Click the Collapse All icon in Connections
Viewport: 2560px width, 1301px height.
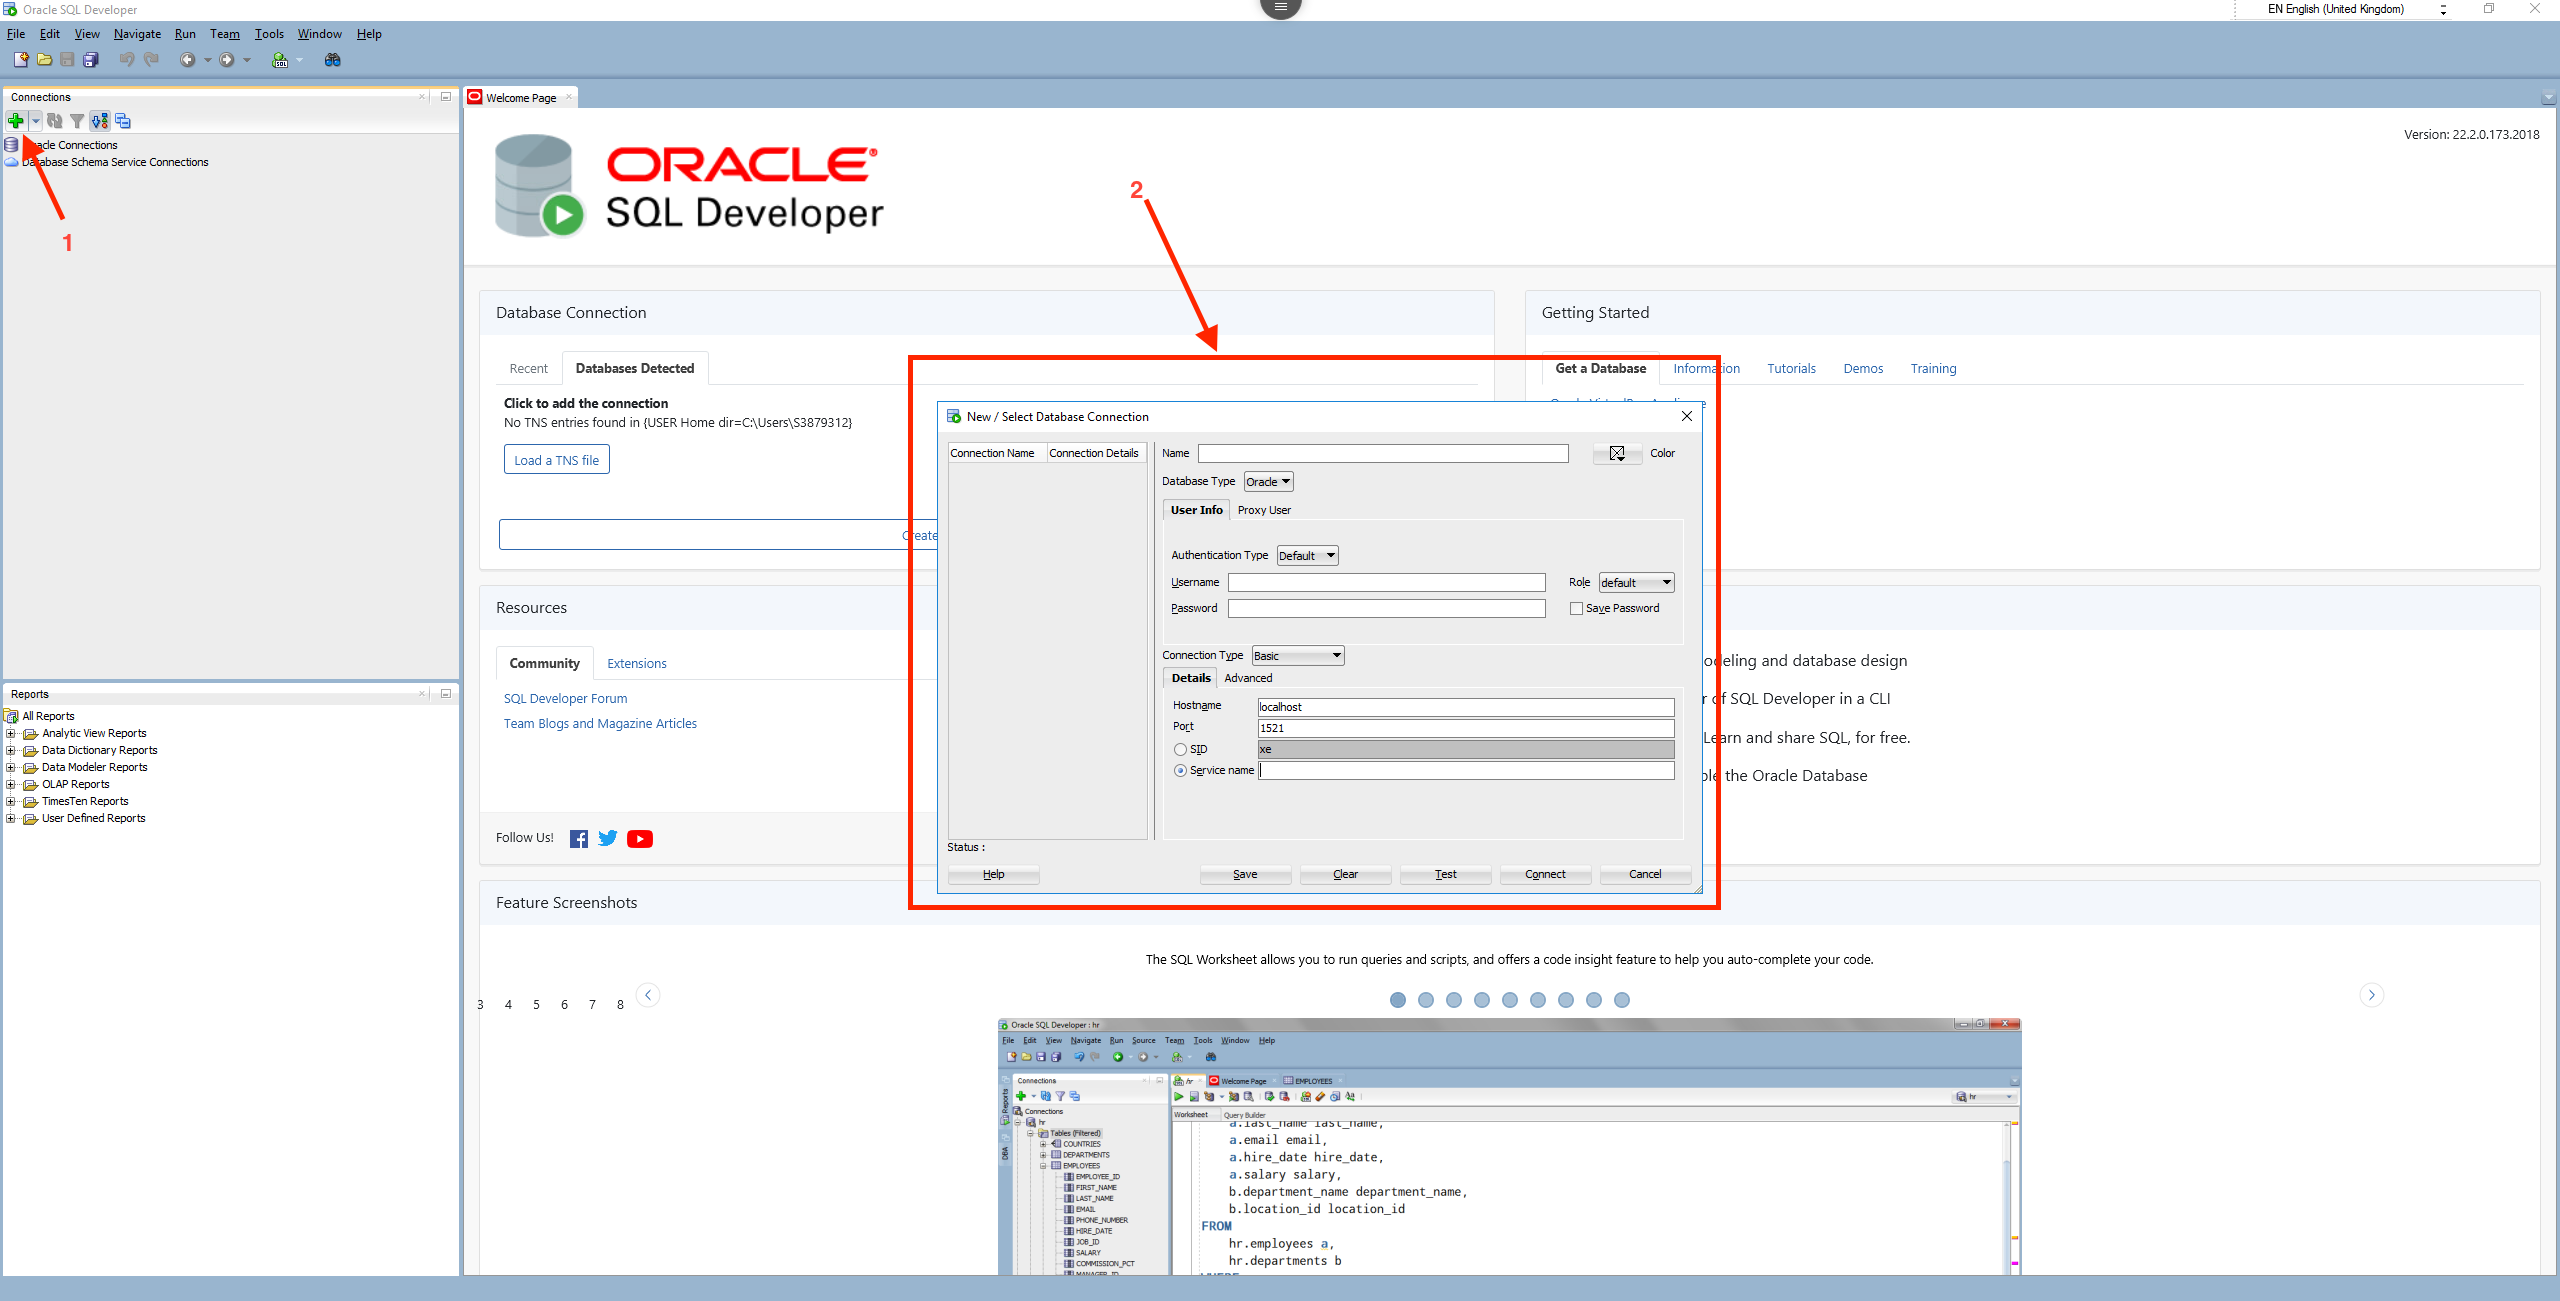click(123, 121)
